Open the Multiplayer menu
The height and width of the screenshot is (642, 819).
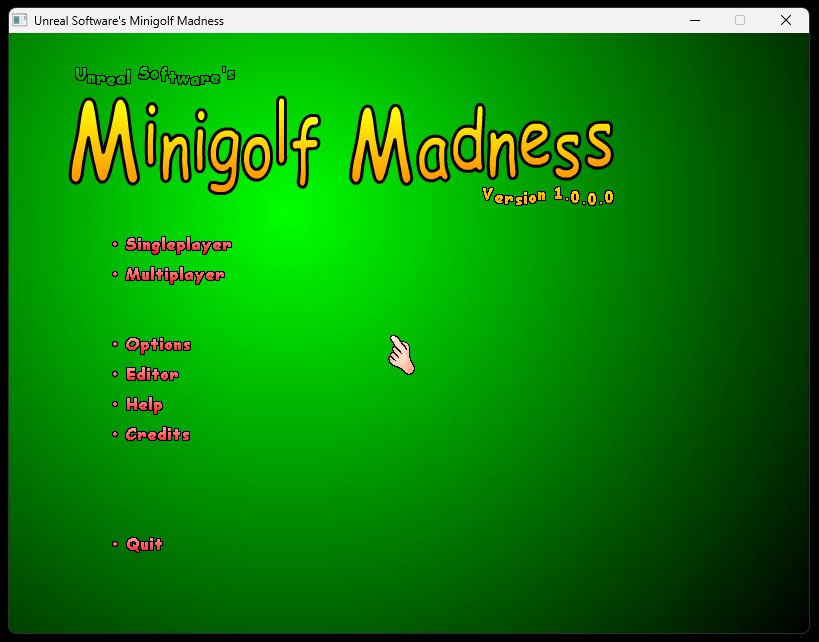pos(175,275)
